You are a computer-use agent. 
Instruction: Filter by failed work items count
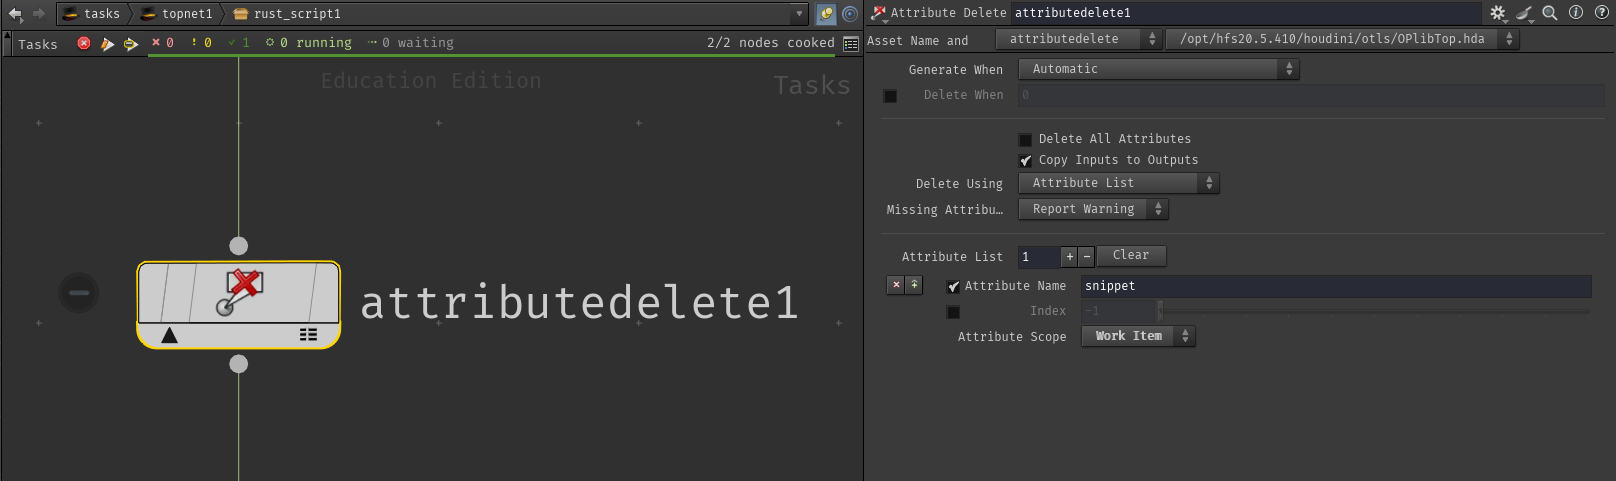[x=163, y=43]
